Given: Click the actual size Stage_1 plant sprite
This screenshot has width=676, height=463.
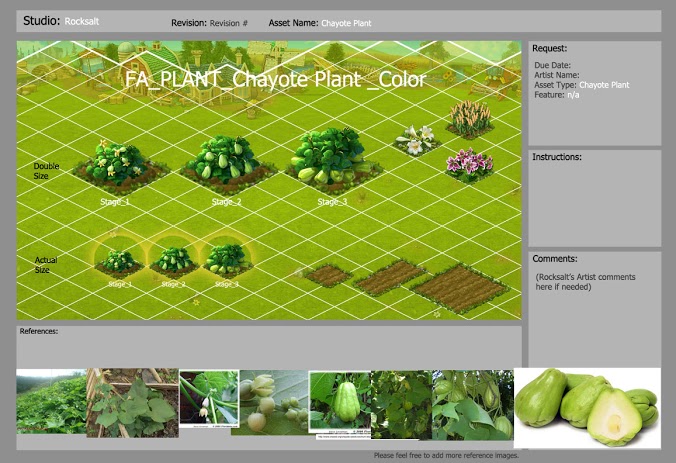Looking at the screenshot, I should pyautogui.click(x=121, y=260).
